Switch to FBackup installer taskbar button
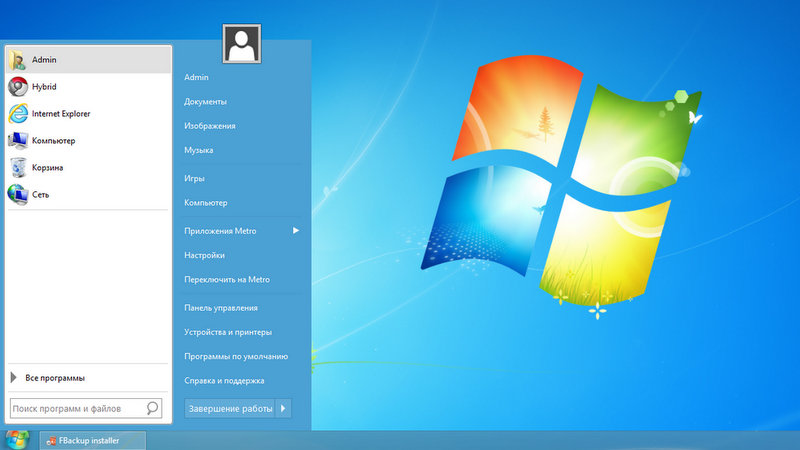This screenshot has height=450, width=800. click(x=93, y=441)
